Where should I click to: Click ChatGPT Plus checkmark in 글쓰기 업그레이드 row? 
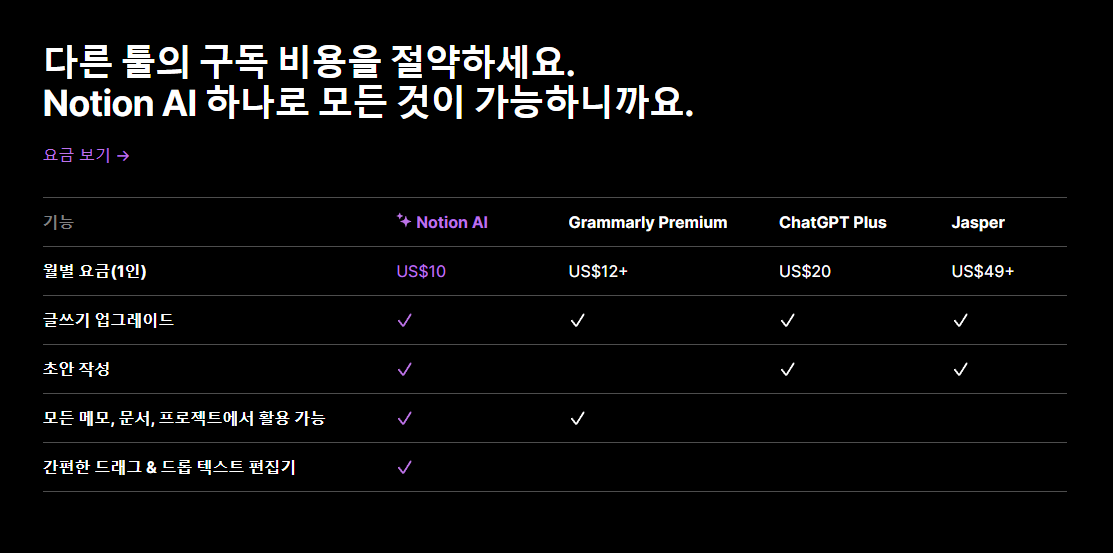pos(787,320)
